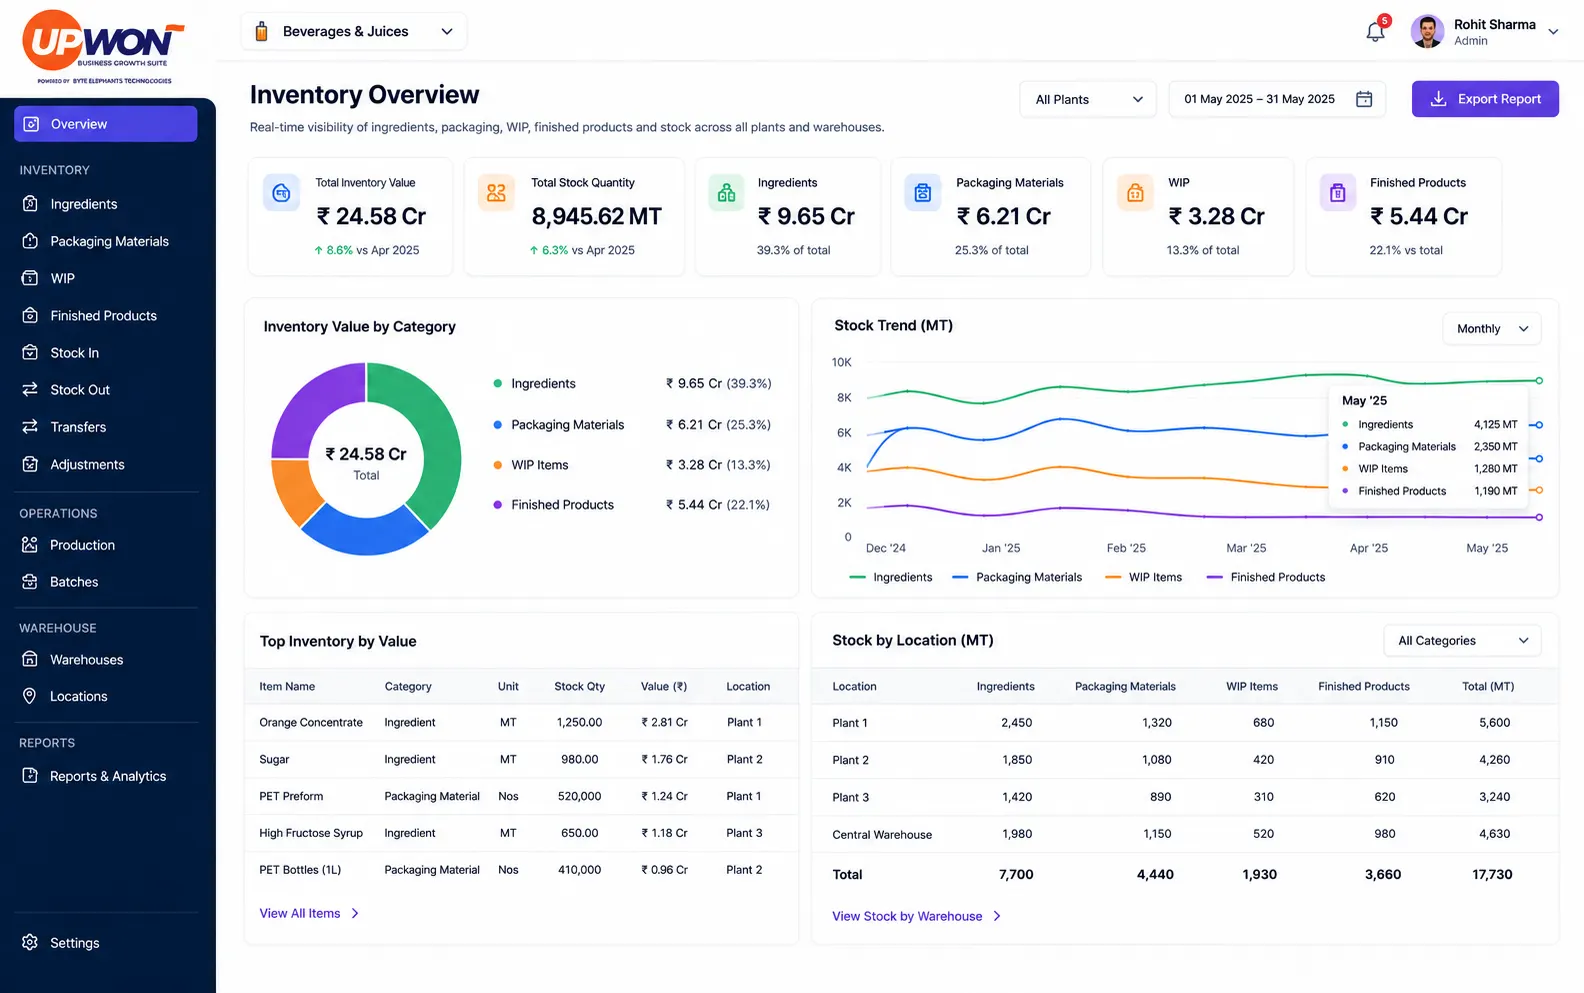1584x993 pixels.
Task: Open the Beverages & Juices dropdown
Action: pyautogui.click(x=354, y=31)
